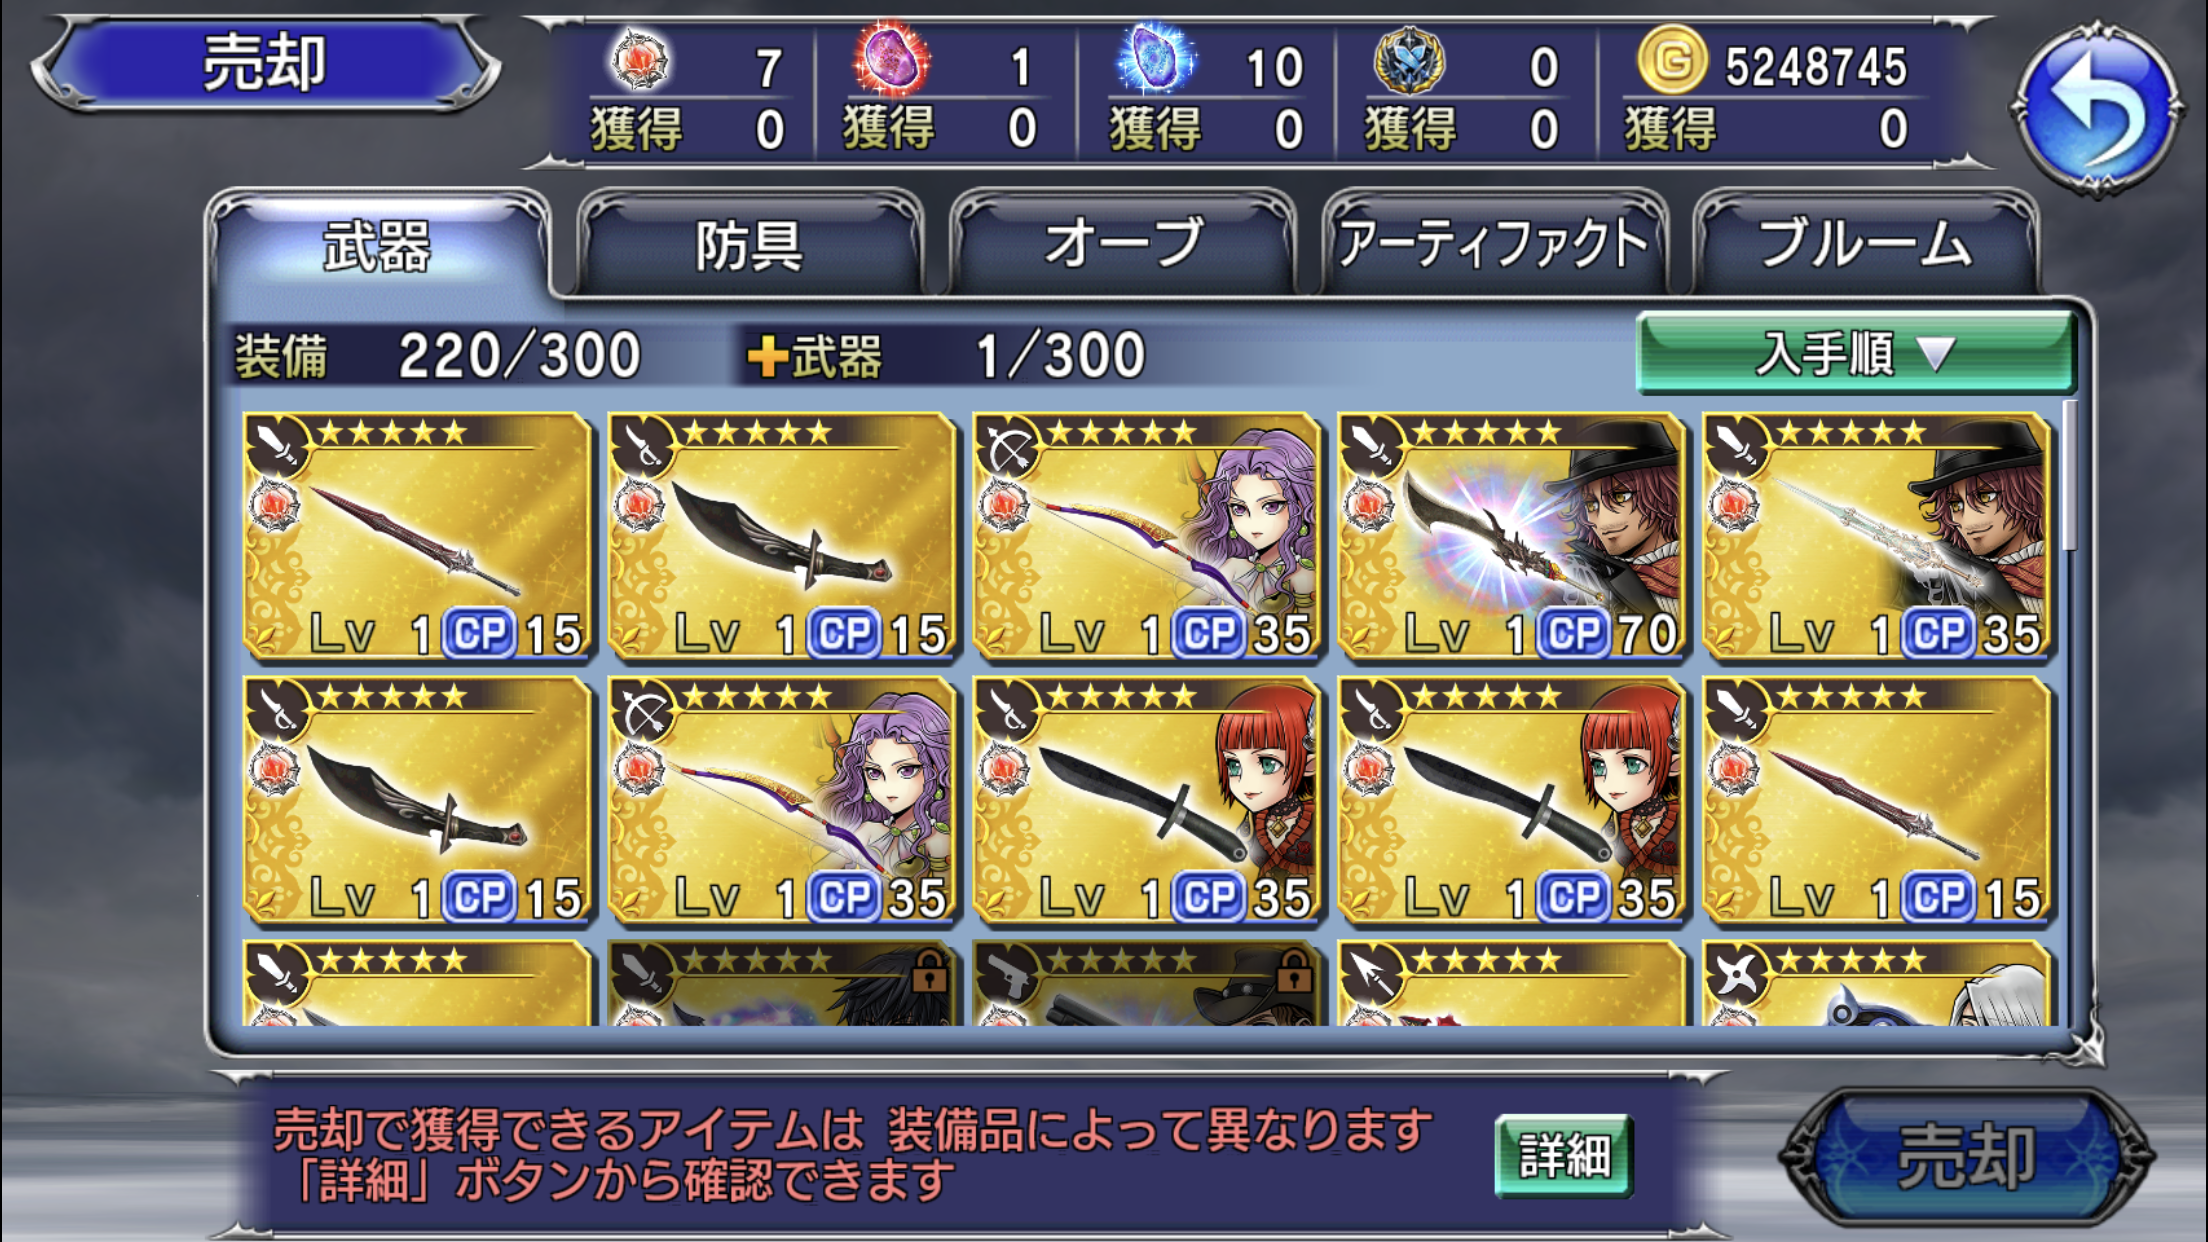Screen dimensions: 2208x1242
Task: Select the purple-haired character's bow in the top row
Action: click(x=1147, y=537)
